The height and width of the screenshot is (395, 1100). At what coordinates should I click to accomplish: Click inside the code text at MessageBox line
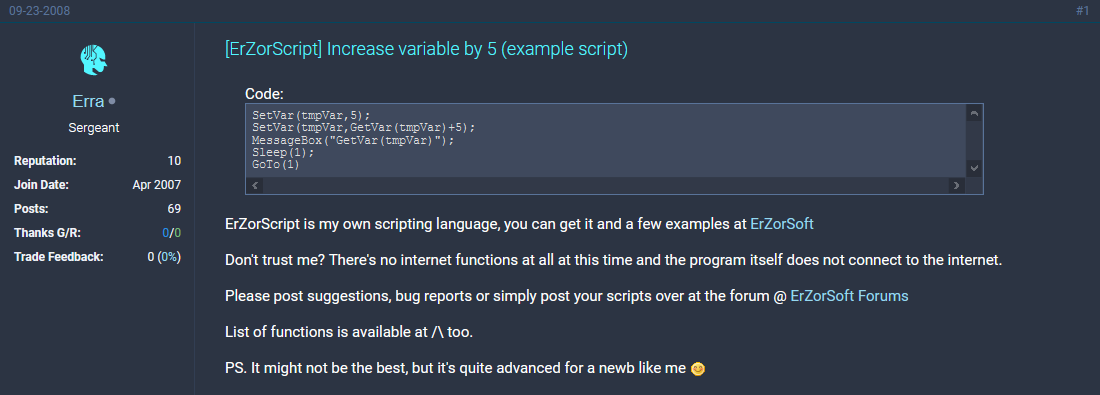coord(353,140)
